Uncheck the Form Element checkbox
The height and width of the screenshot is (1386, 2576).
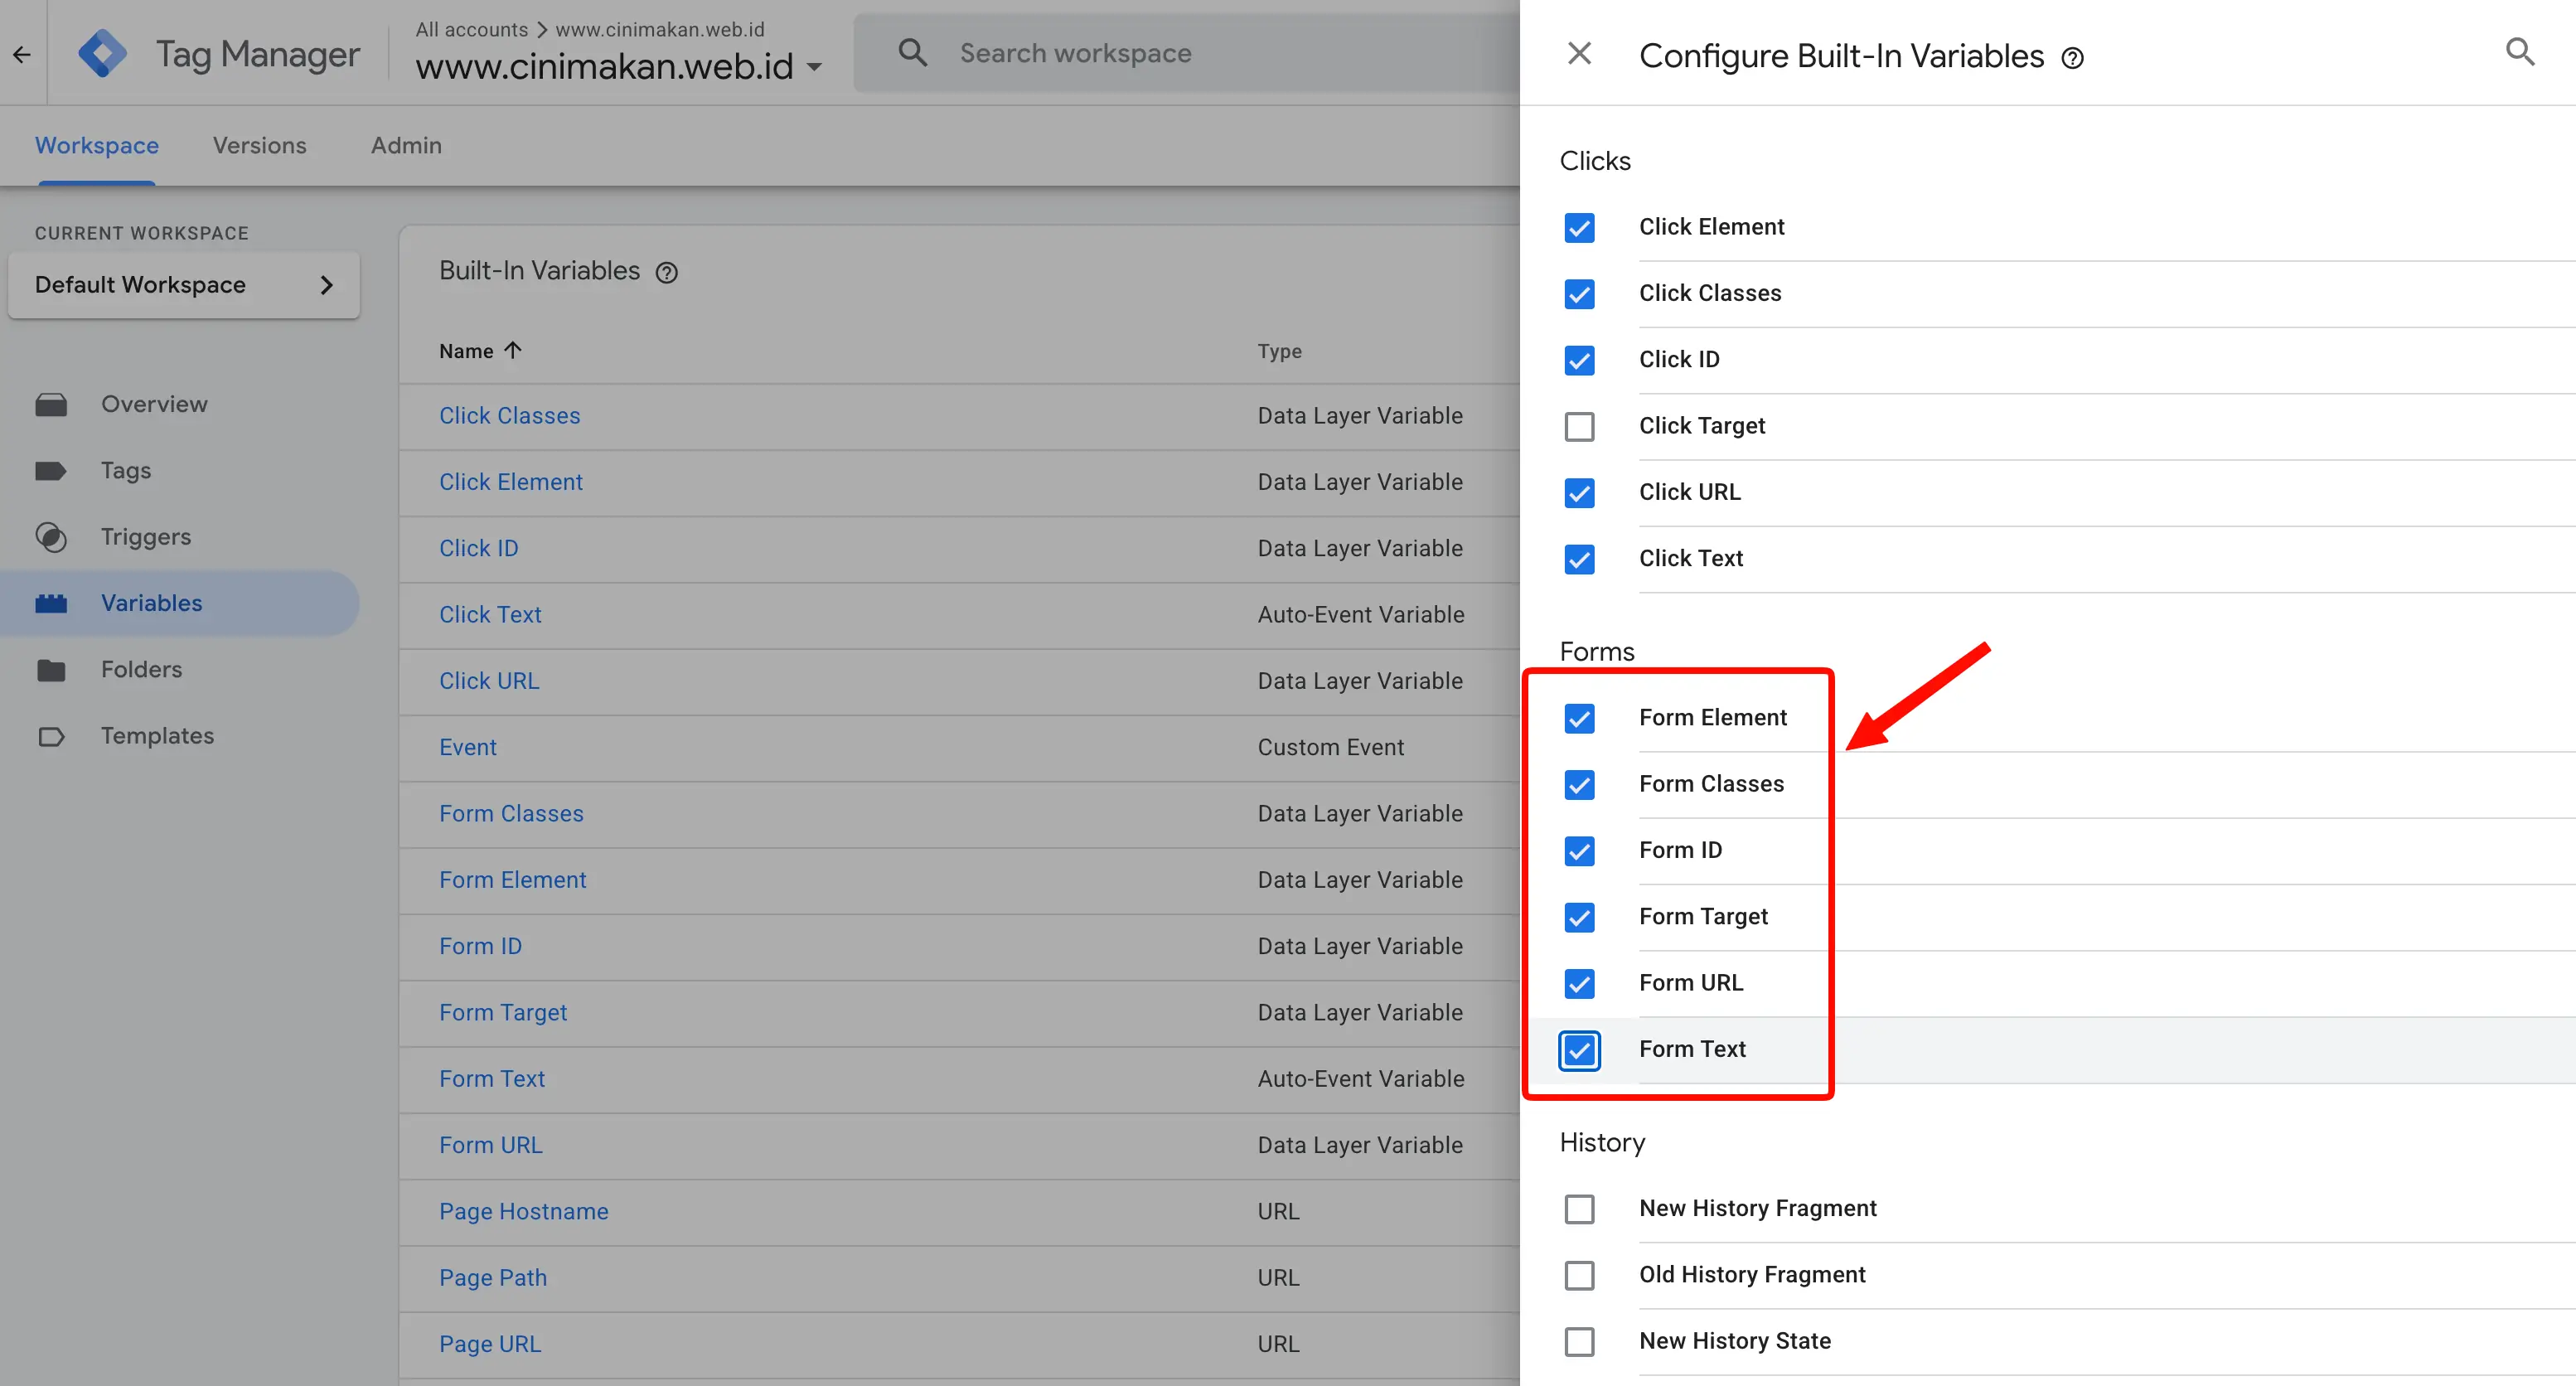(1579, 718)
